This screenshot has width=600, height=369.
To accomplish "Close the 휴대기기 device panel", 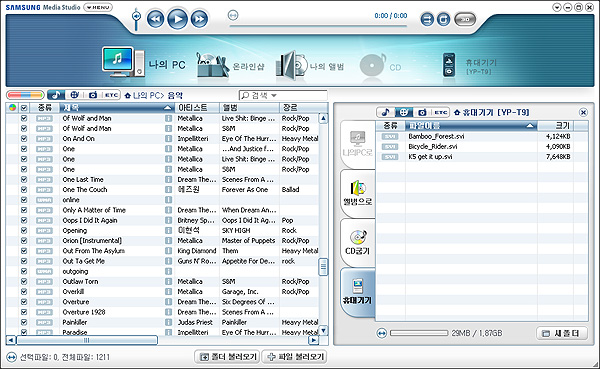I will pyautogui.click(x=583, y=112).
